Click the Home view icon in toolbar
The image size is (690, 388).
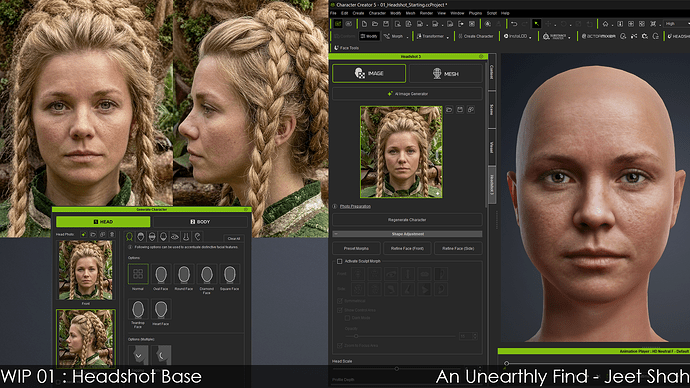pos(606,24)
